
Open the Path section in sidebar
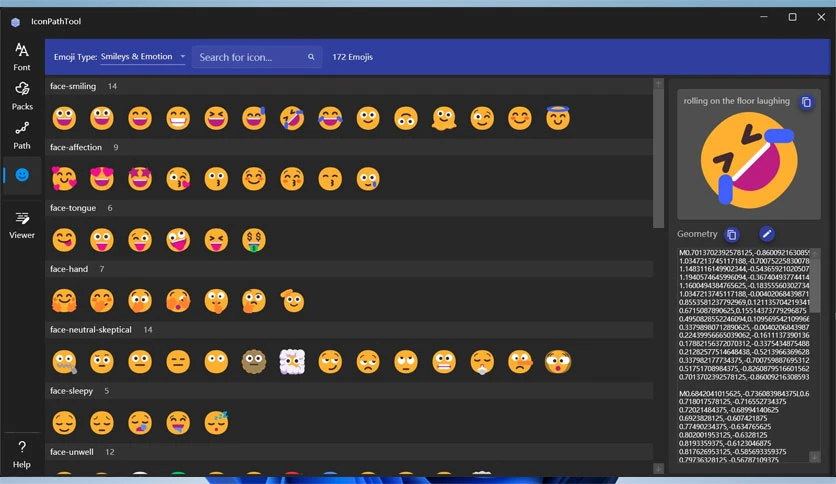coord(22,135)
